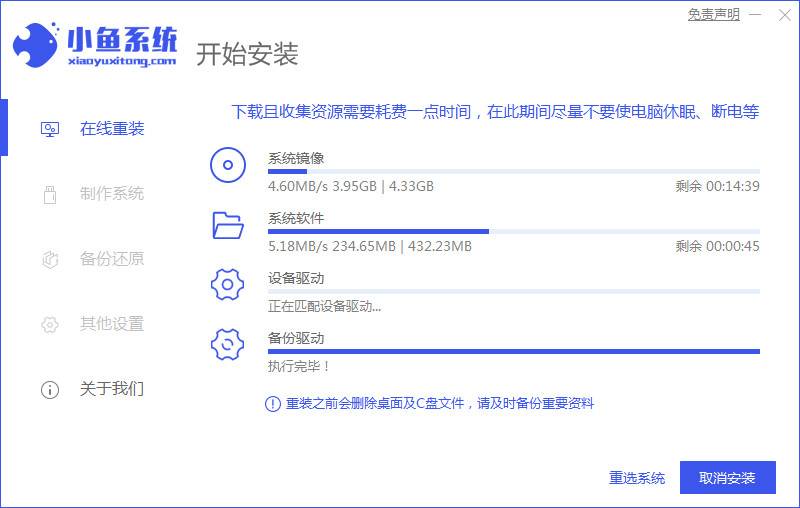Open 备份还原 section
800x508 pixels.
tap(112, 259)
